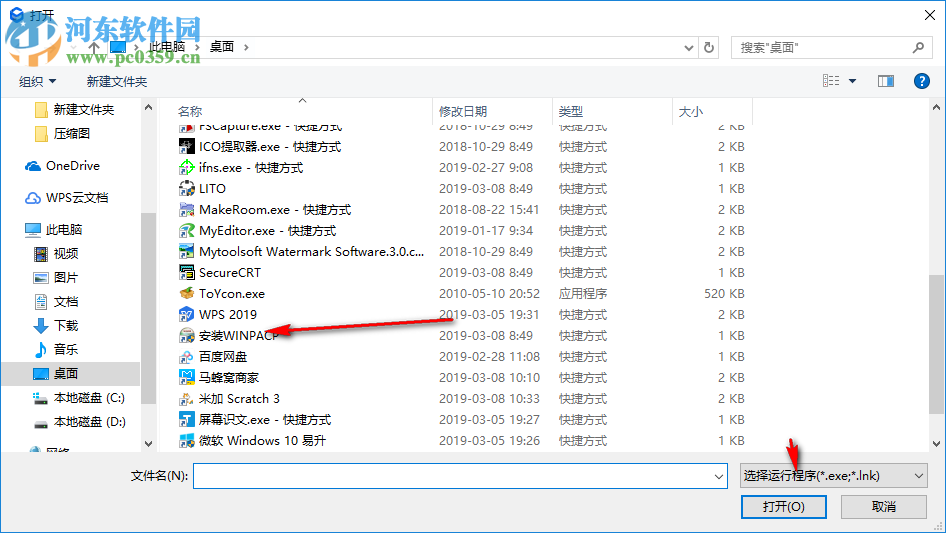
Task: Click the SecureCRT icon
Action: pyautogui.click(x=187, y=273)
